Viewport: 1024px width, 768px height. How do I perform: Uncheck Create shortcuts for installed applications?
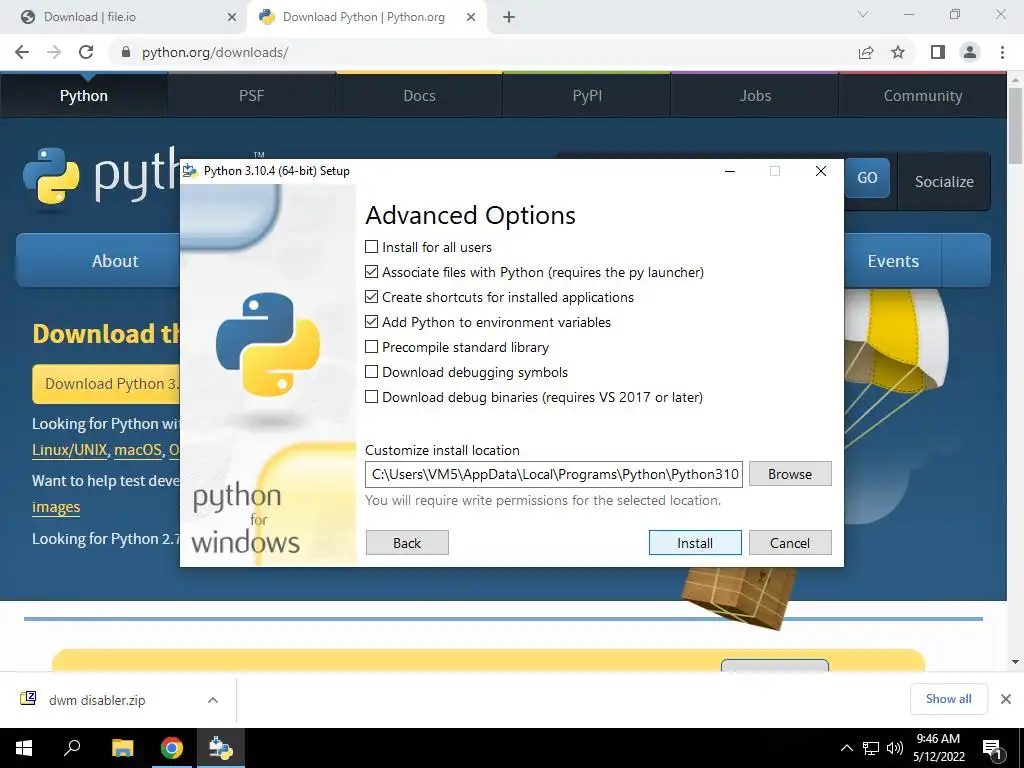click(x=372, y=297)
